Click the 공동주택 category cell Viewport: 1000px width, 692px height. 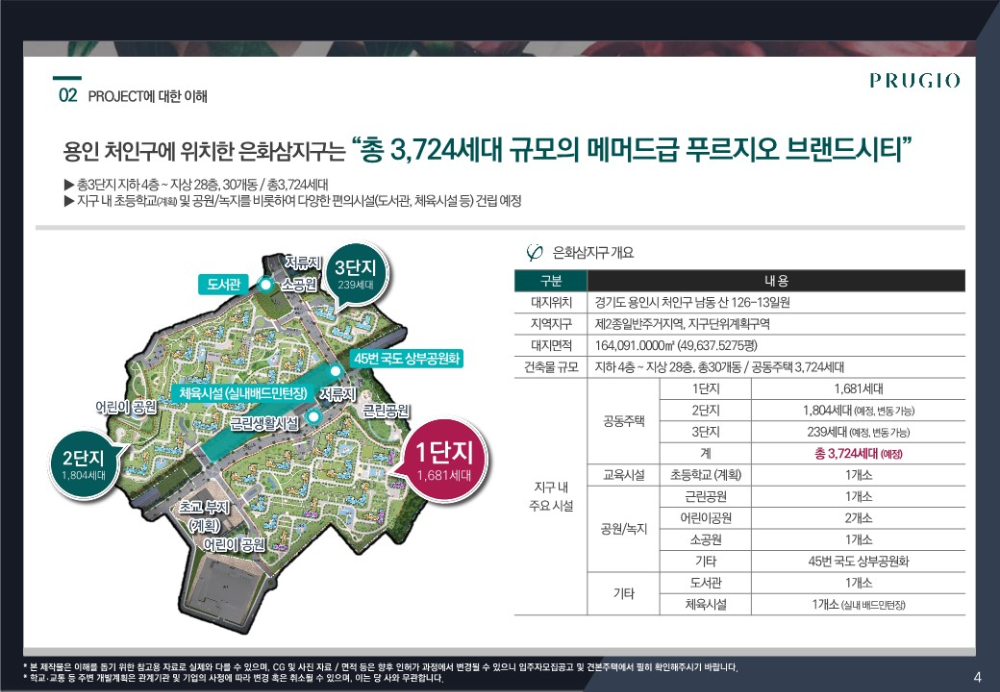pyautogui.click(x=624, y=421)
